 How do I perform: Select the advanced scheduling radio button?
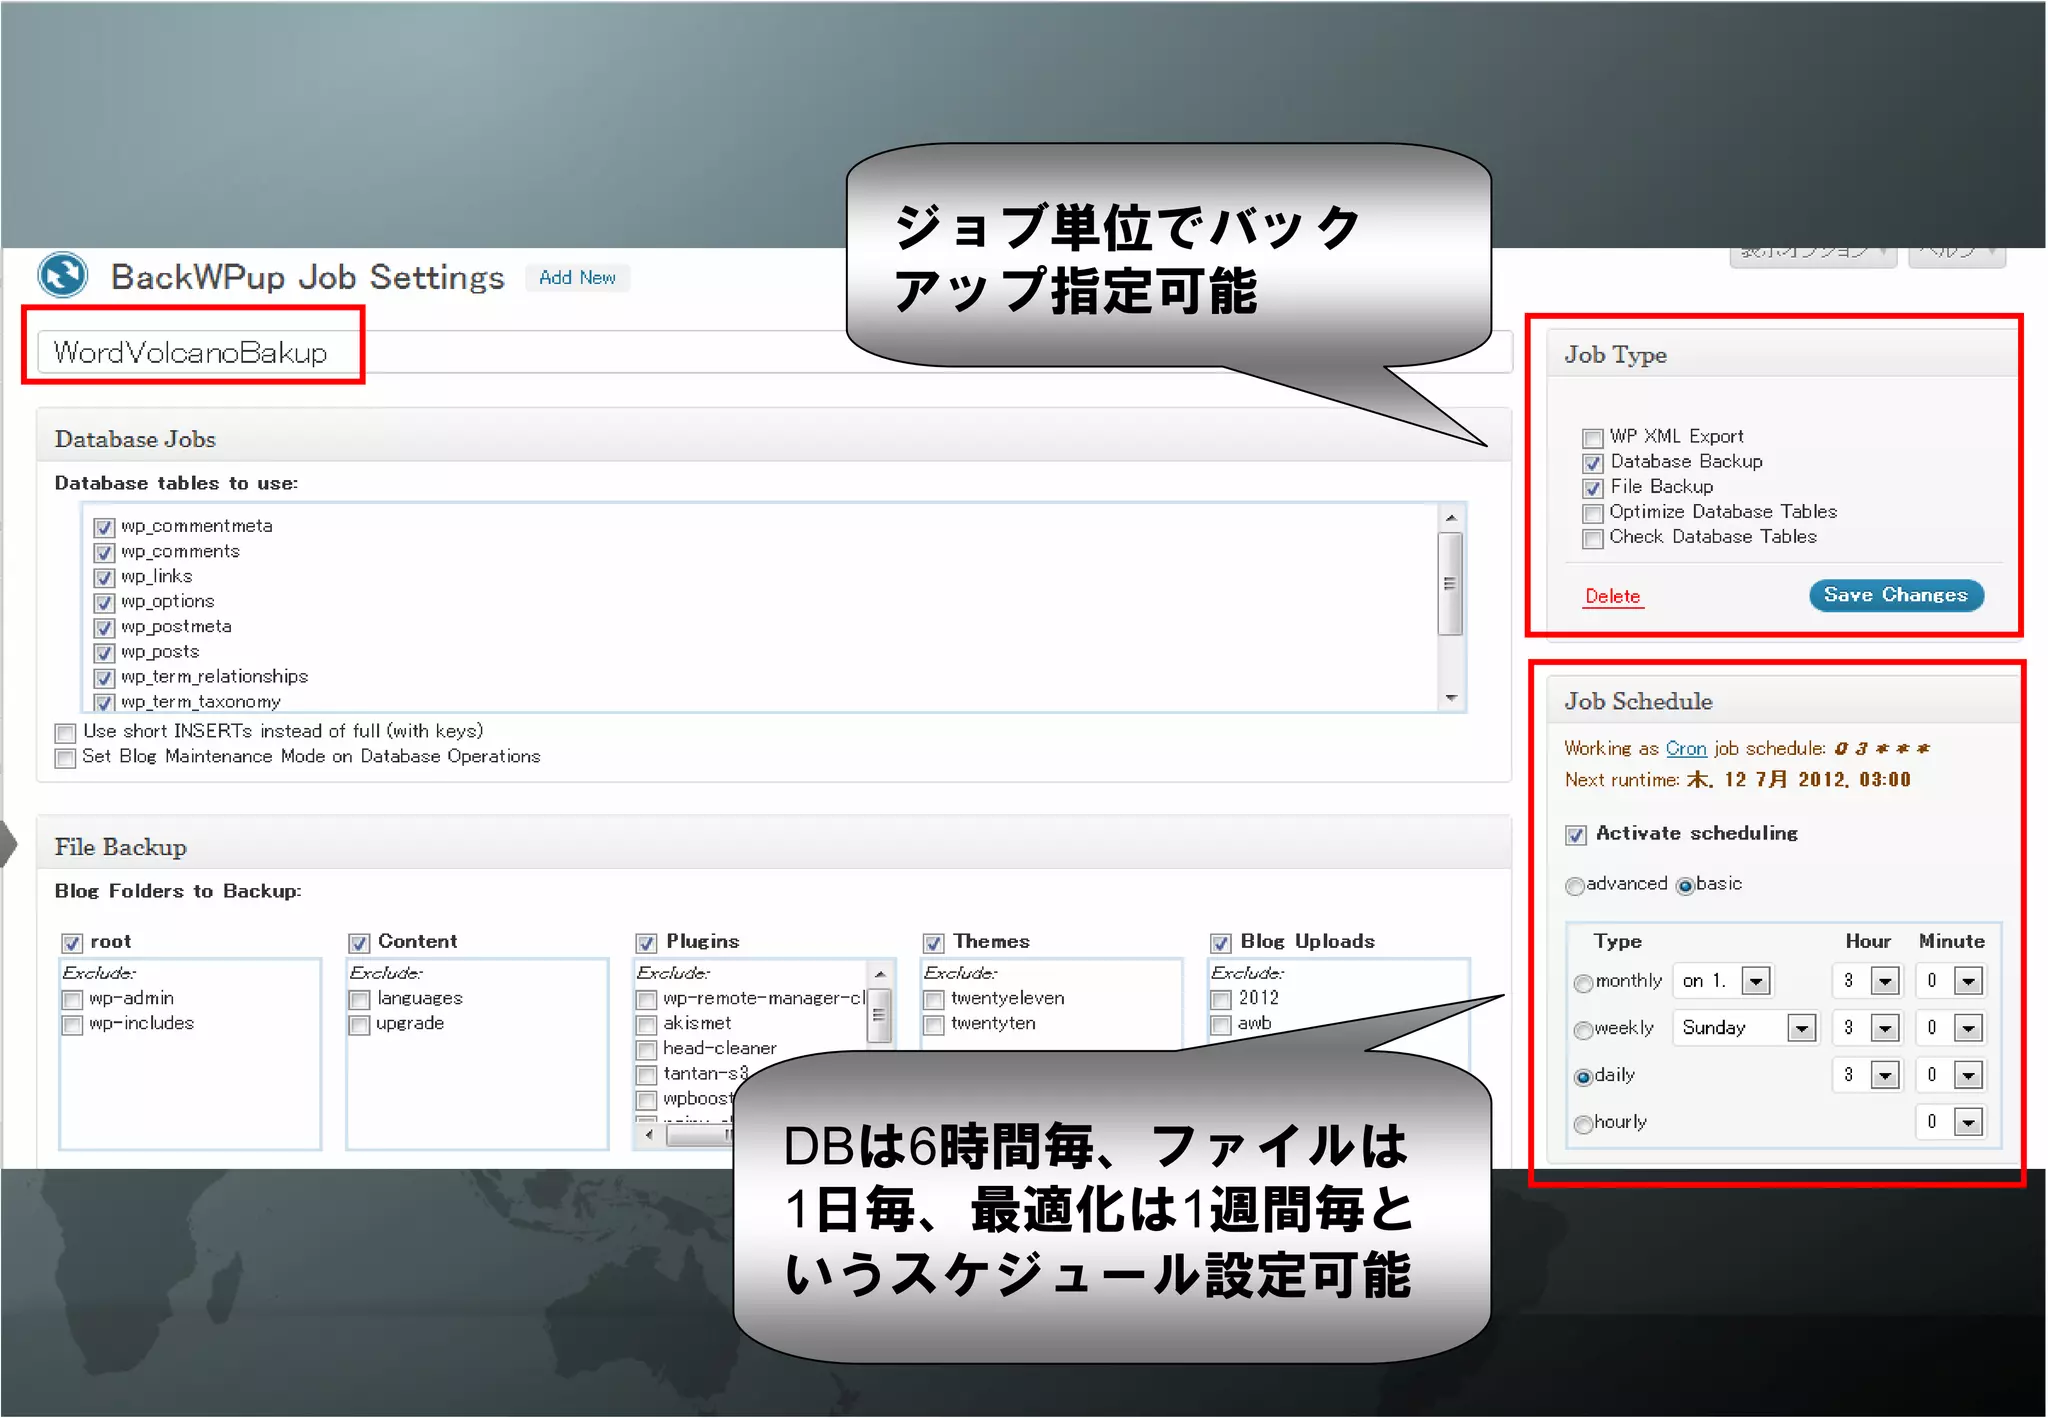tap(1575, 885)
